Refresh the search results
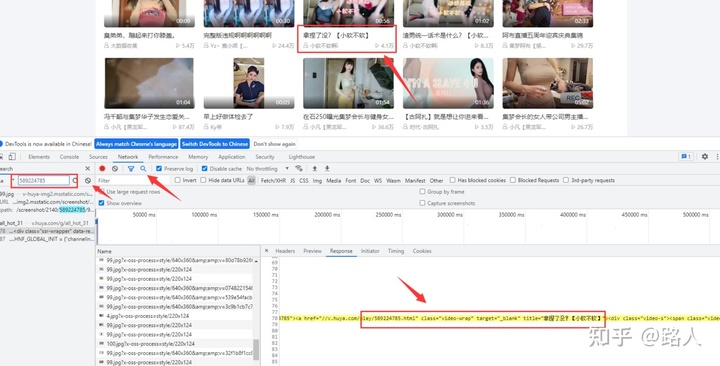The height and width of the screenshot is (366, 720). (x=75, y=180)
